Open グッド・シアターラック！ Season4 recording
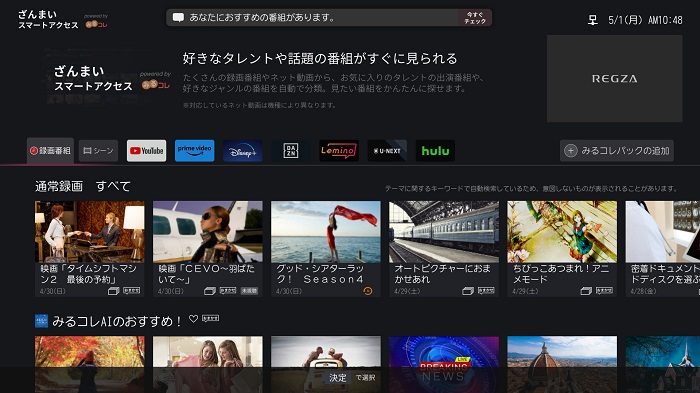Screen dimensions: 700x393 326,248
